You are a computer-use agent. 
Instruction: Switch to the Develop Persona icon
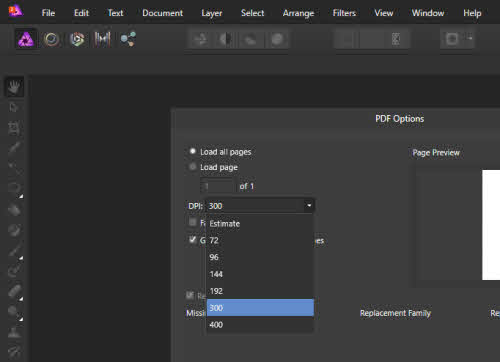77,39
